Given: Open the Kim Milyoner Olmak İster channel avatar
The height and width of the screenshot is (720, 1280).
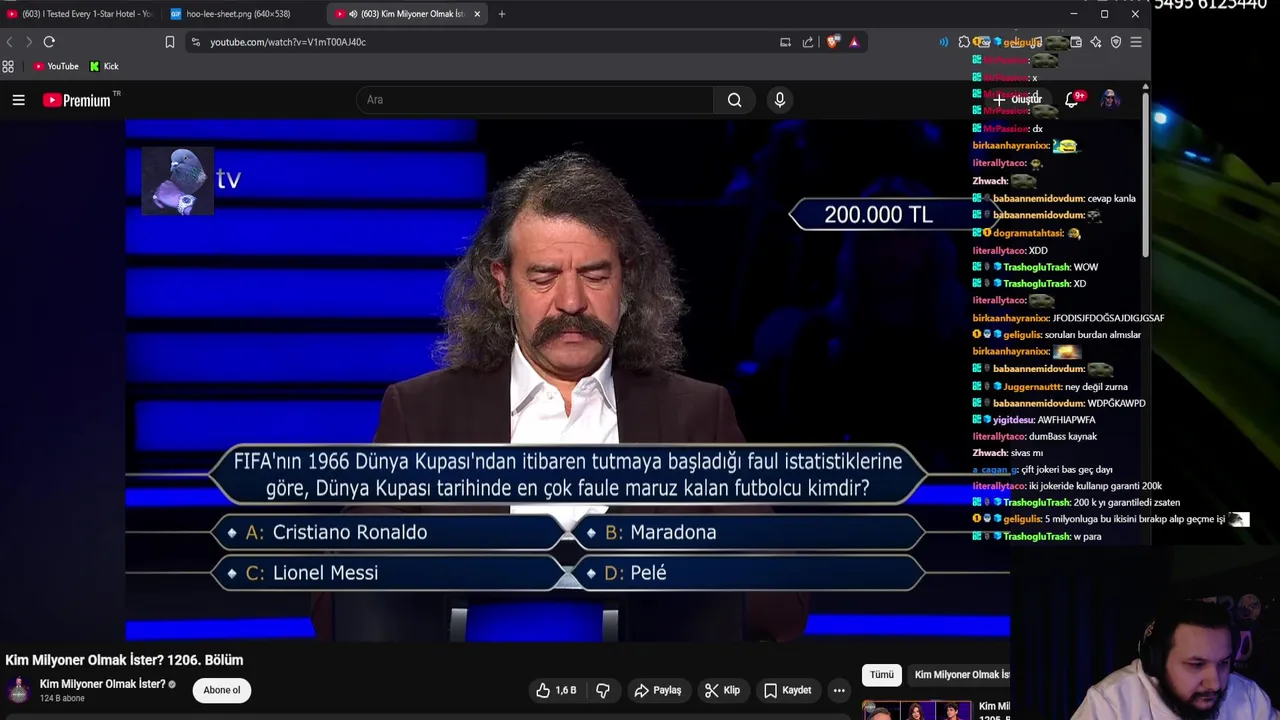Looking at the screenshot, I should 19,690.
